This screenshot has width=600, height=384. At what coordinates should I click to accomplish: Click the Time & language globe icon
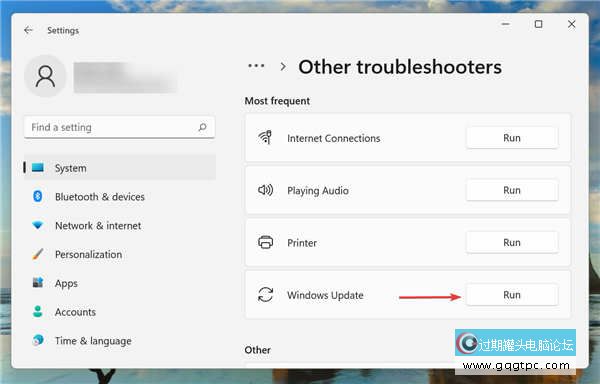[x=38, y=340]
